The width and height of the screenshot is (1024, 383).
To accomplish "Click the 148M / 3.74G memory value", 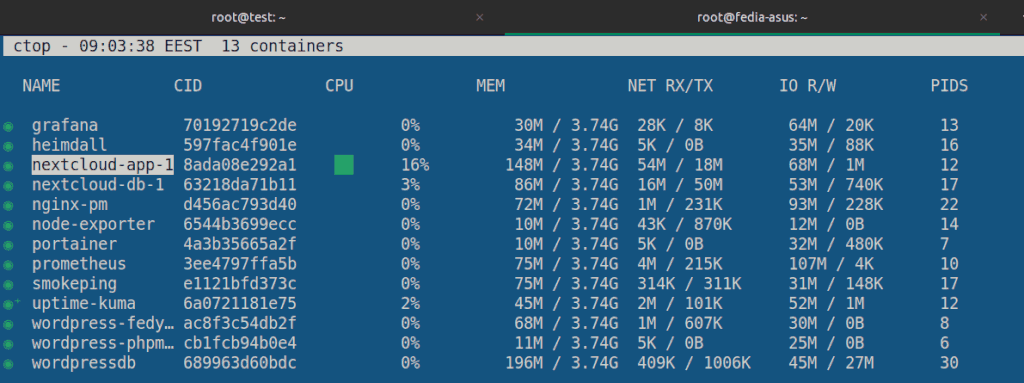I will [x=562, y=165].
